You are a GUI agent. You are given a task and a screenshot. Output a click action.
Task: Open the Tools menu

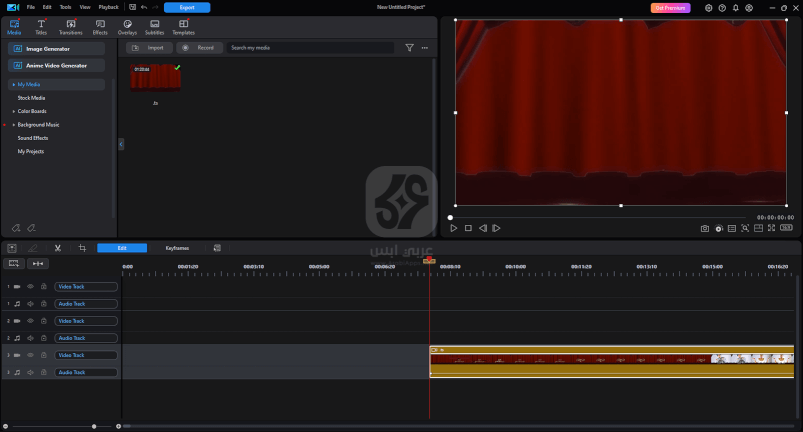click(65, 7)
